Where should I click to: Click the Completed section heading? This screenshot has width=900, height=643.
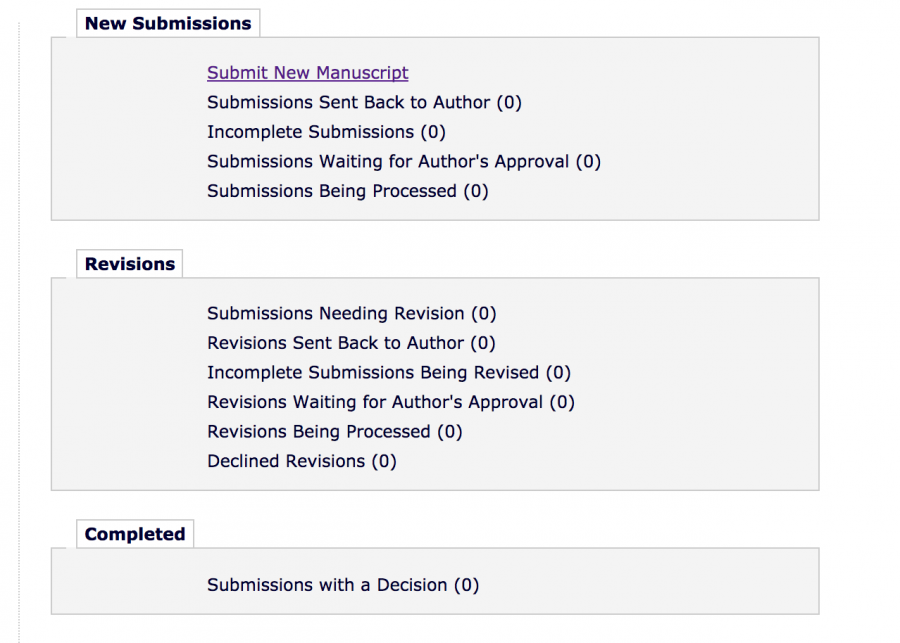pos(135,534)
